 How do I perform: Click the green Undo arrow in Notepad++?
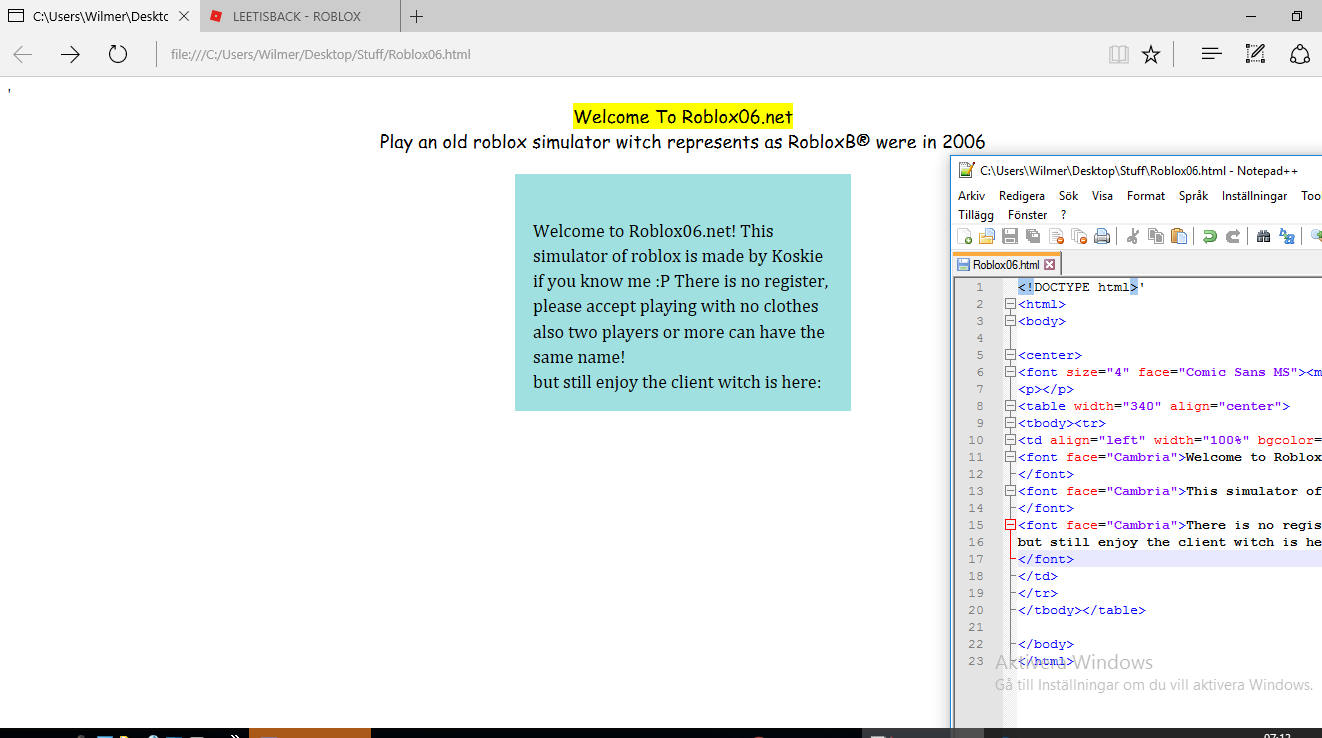pyautogui.click(x=1210, y=237)
